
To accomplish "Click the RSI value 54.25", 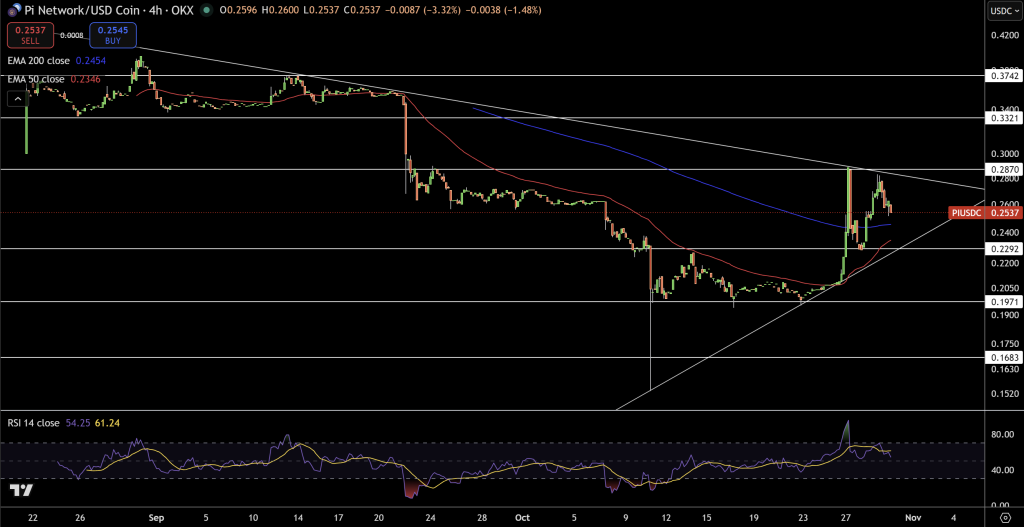I will pyautogui.click(x=78, y=423).
